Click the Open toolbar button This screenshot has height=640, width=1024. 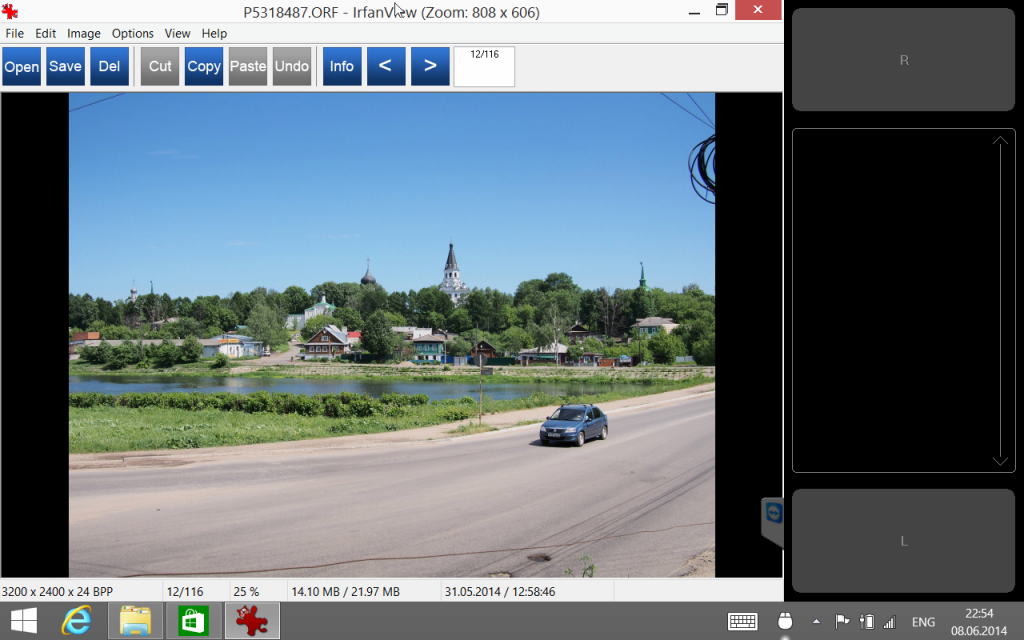[21, 66]
